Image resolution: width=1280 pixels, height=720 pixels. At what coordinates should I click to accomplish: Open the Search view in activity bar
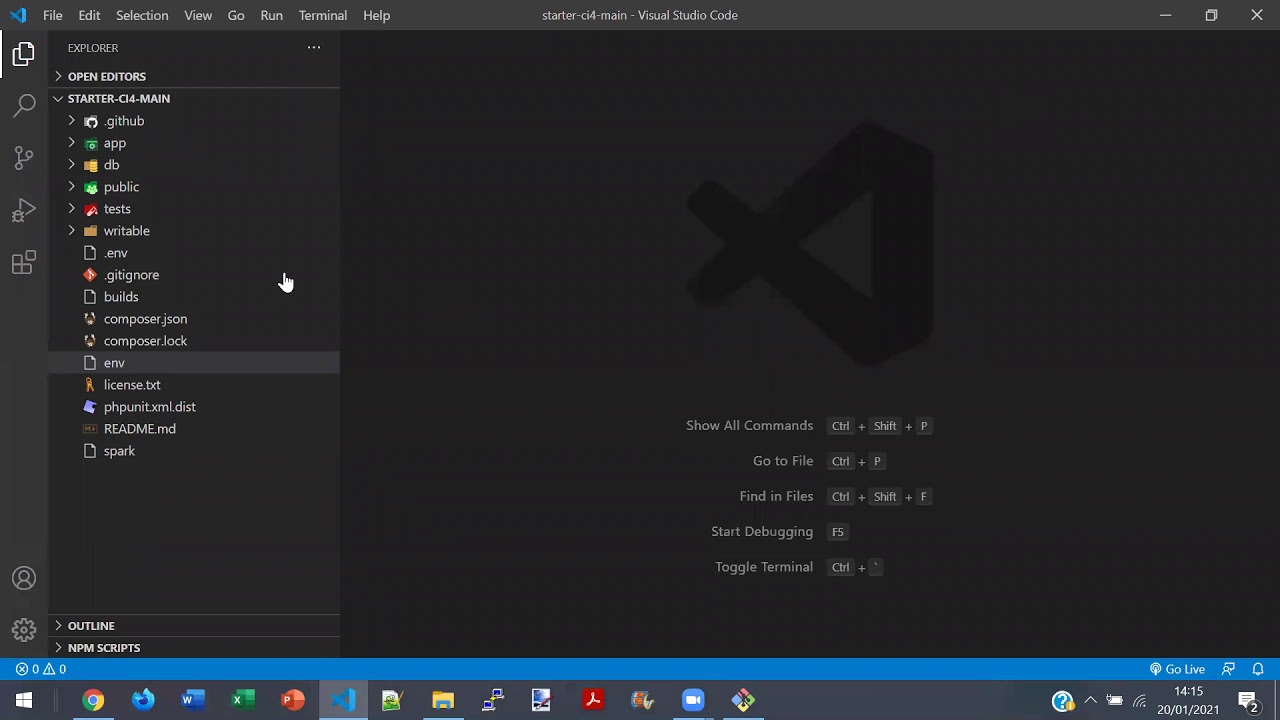pos(24,106)
